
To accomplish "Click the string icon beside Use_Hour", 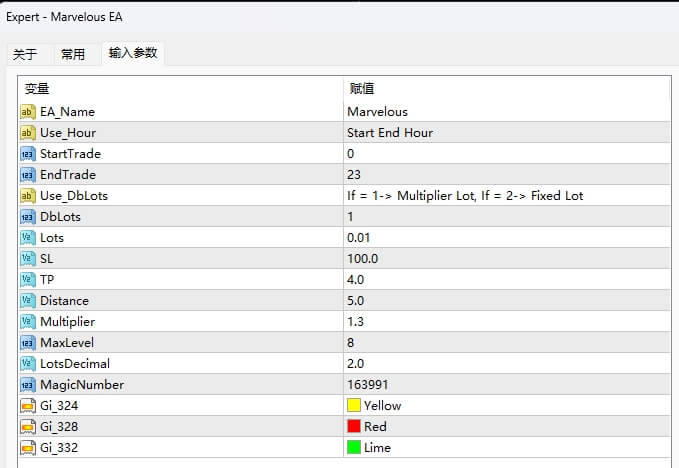I will (28, 133).
